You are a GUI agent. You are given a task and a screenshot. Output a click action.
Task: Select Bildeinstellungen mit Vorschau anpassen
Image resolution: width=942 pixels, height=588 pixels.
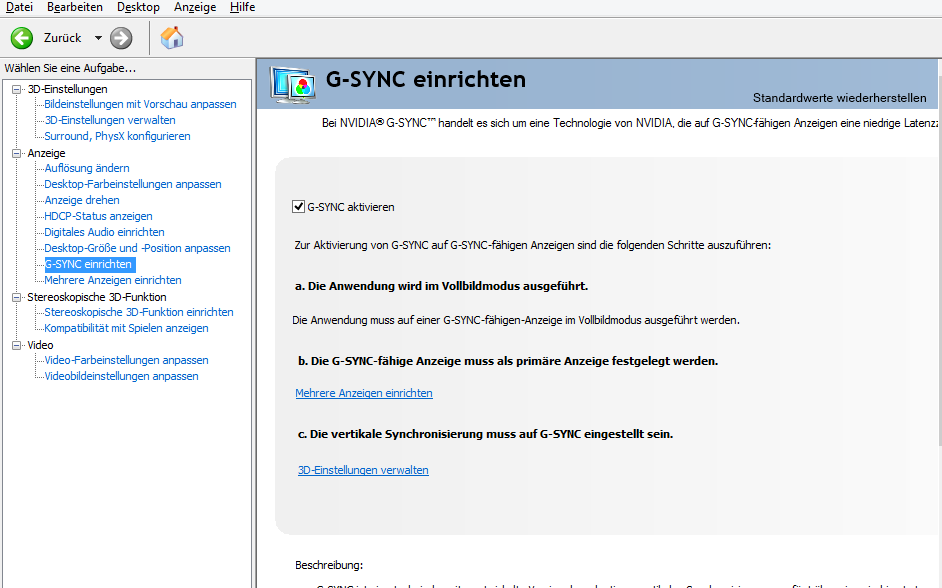(141, 104)
